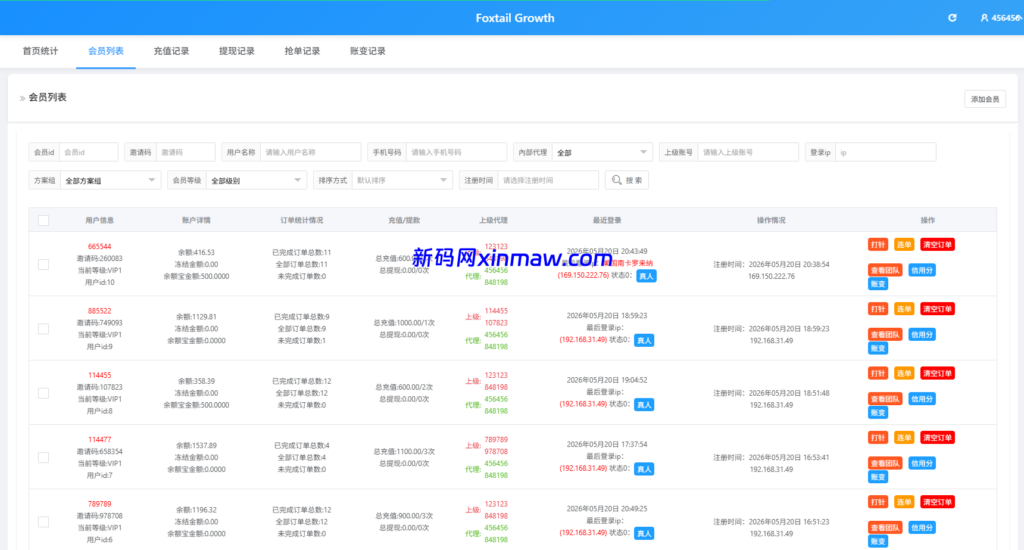Open the 充值记录 tab
The height and width of the screenshot is (550, 1024).
[171, 51]
